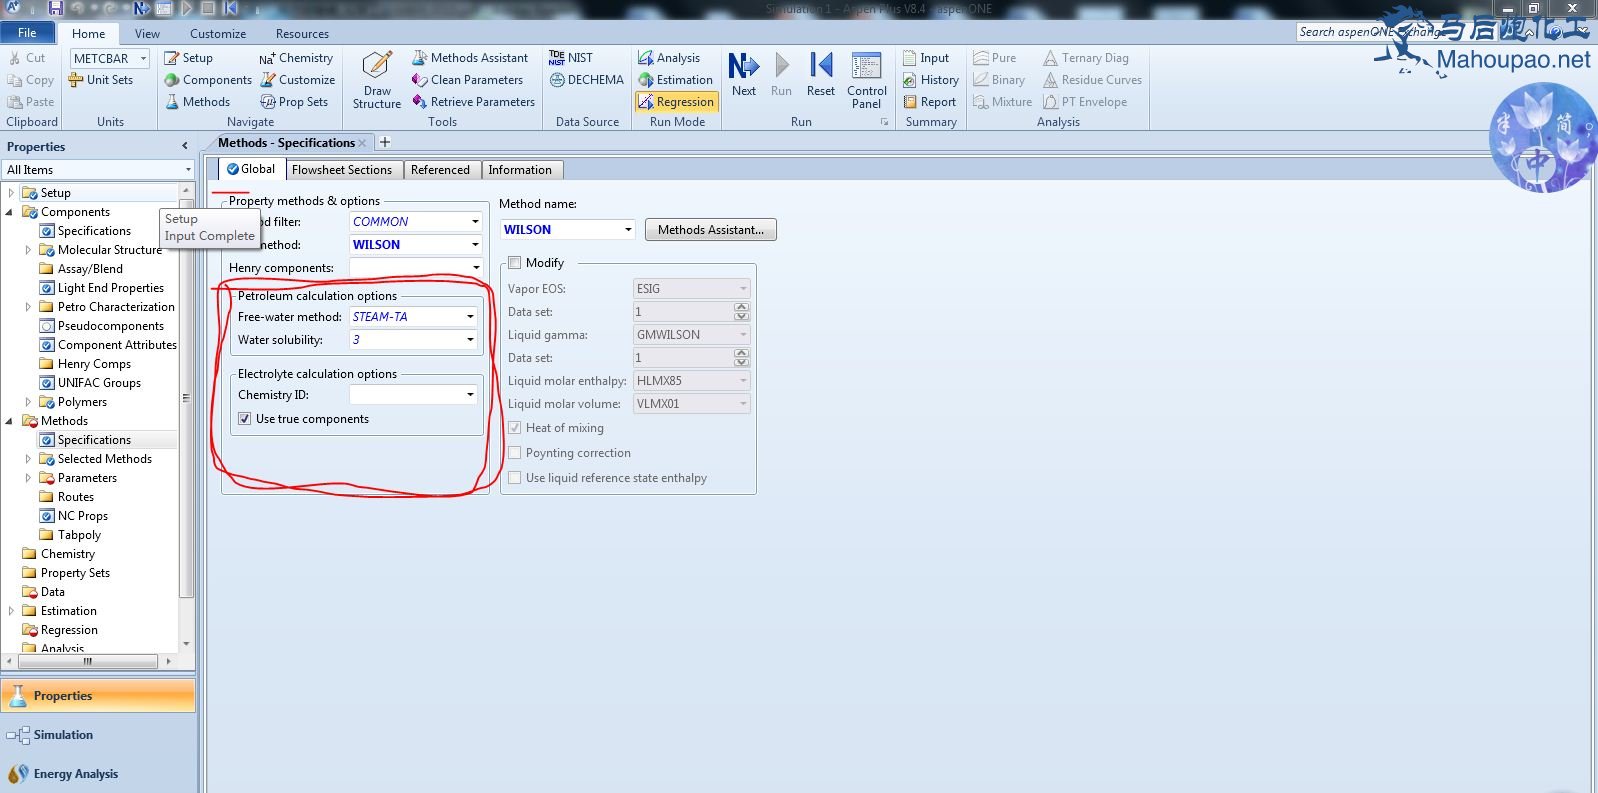Open History summary
1598x793 pixels.
930,80
